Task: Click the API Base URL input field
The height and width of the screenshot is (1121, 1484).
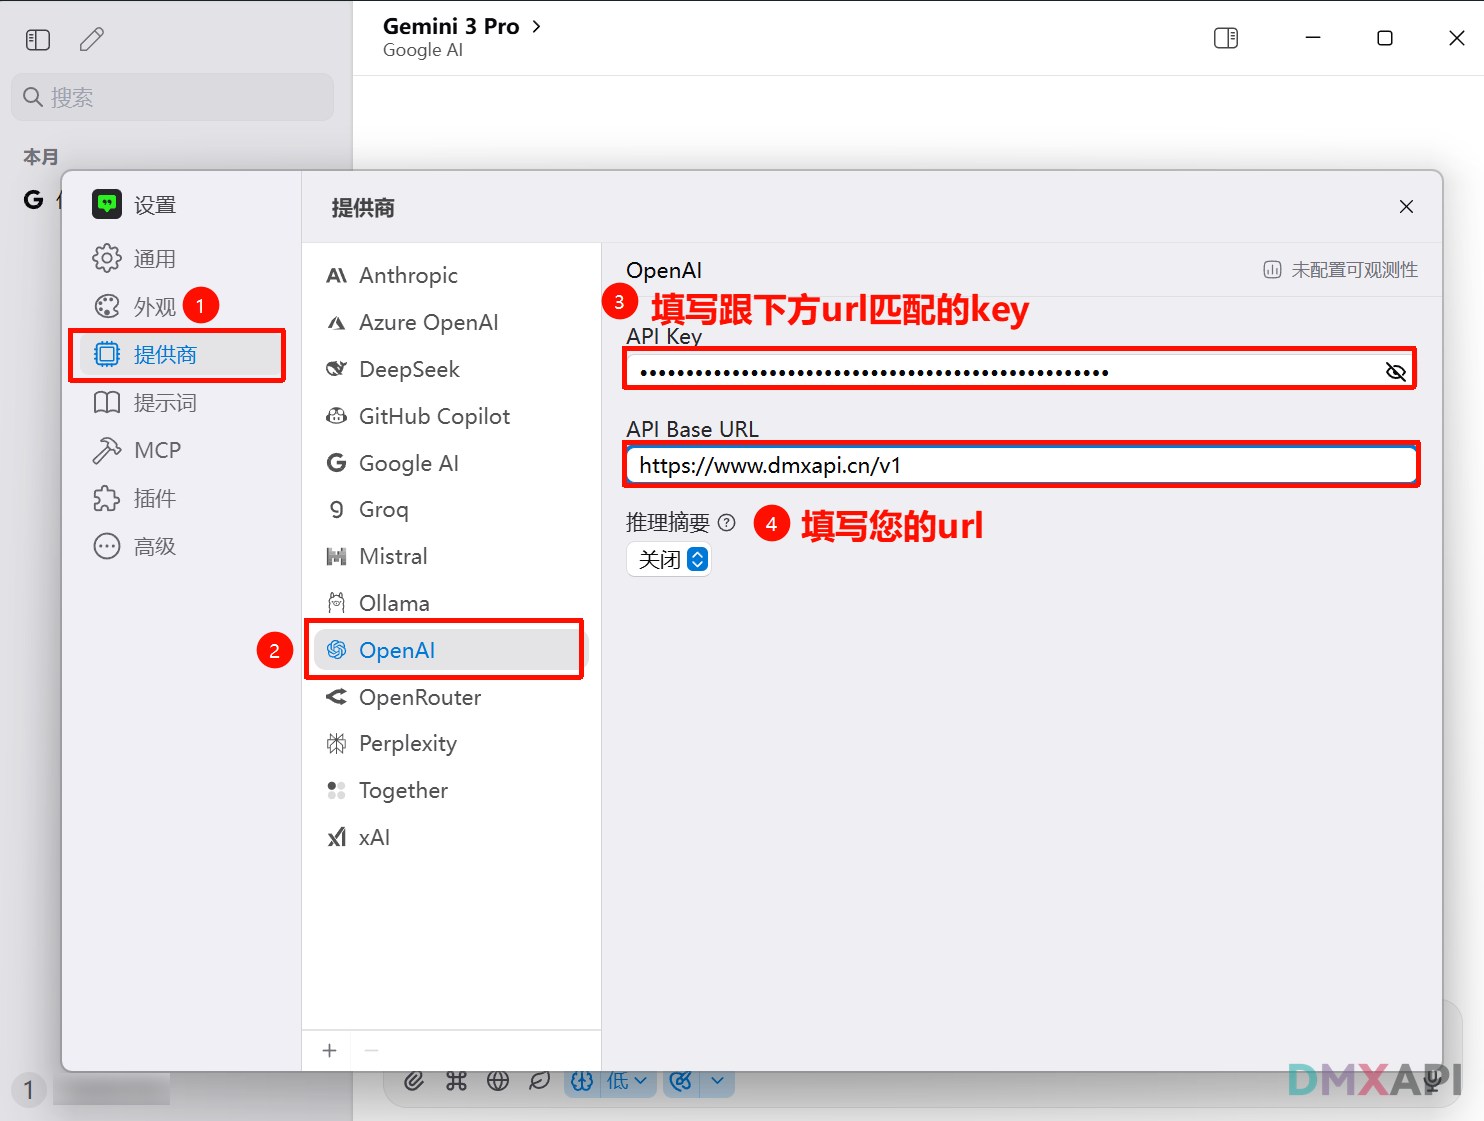Action: click(x=1020, y=465)
